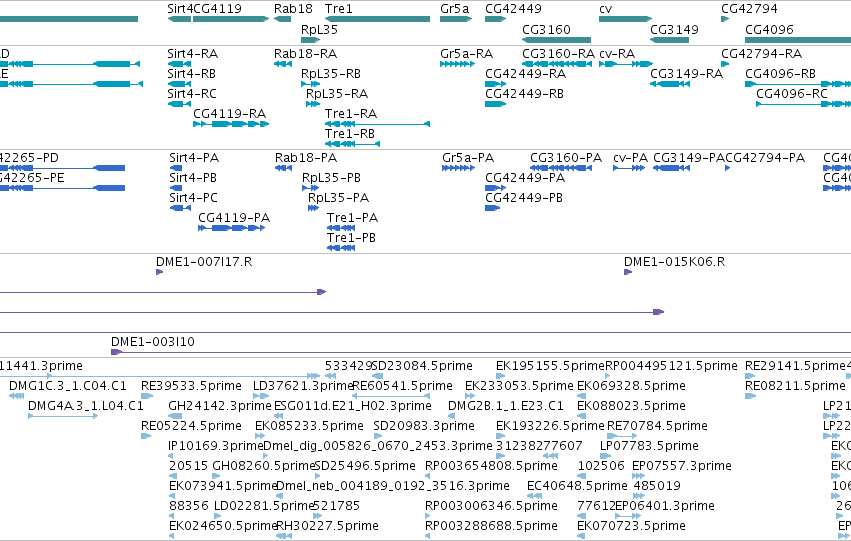
Task: Select protein Sirt4-PC
Action: [x=180, y=208]
